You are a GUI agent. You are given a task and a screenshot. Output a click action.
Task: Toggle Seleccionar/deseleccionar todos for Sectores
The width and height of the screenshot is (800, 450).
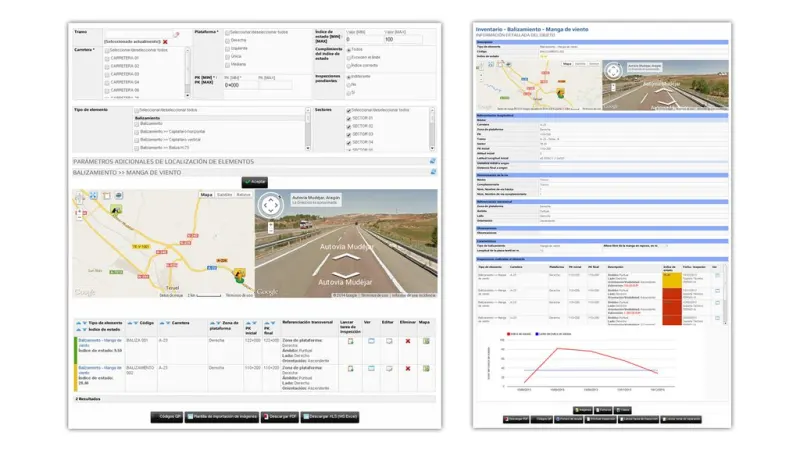[349, 111]
